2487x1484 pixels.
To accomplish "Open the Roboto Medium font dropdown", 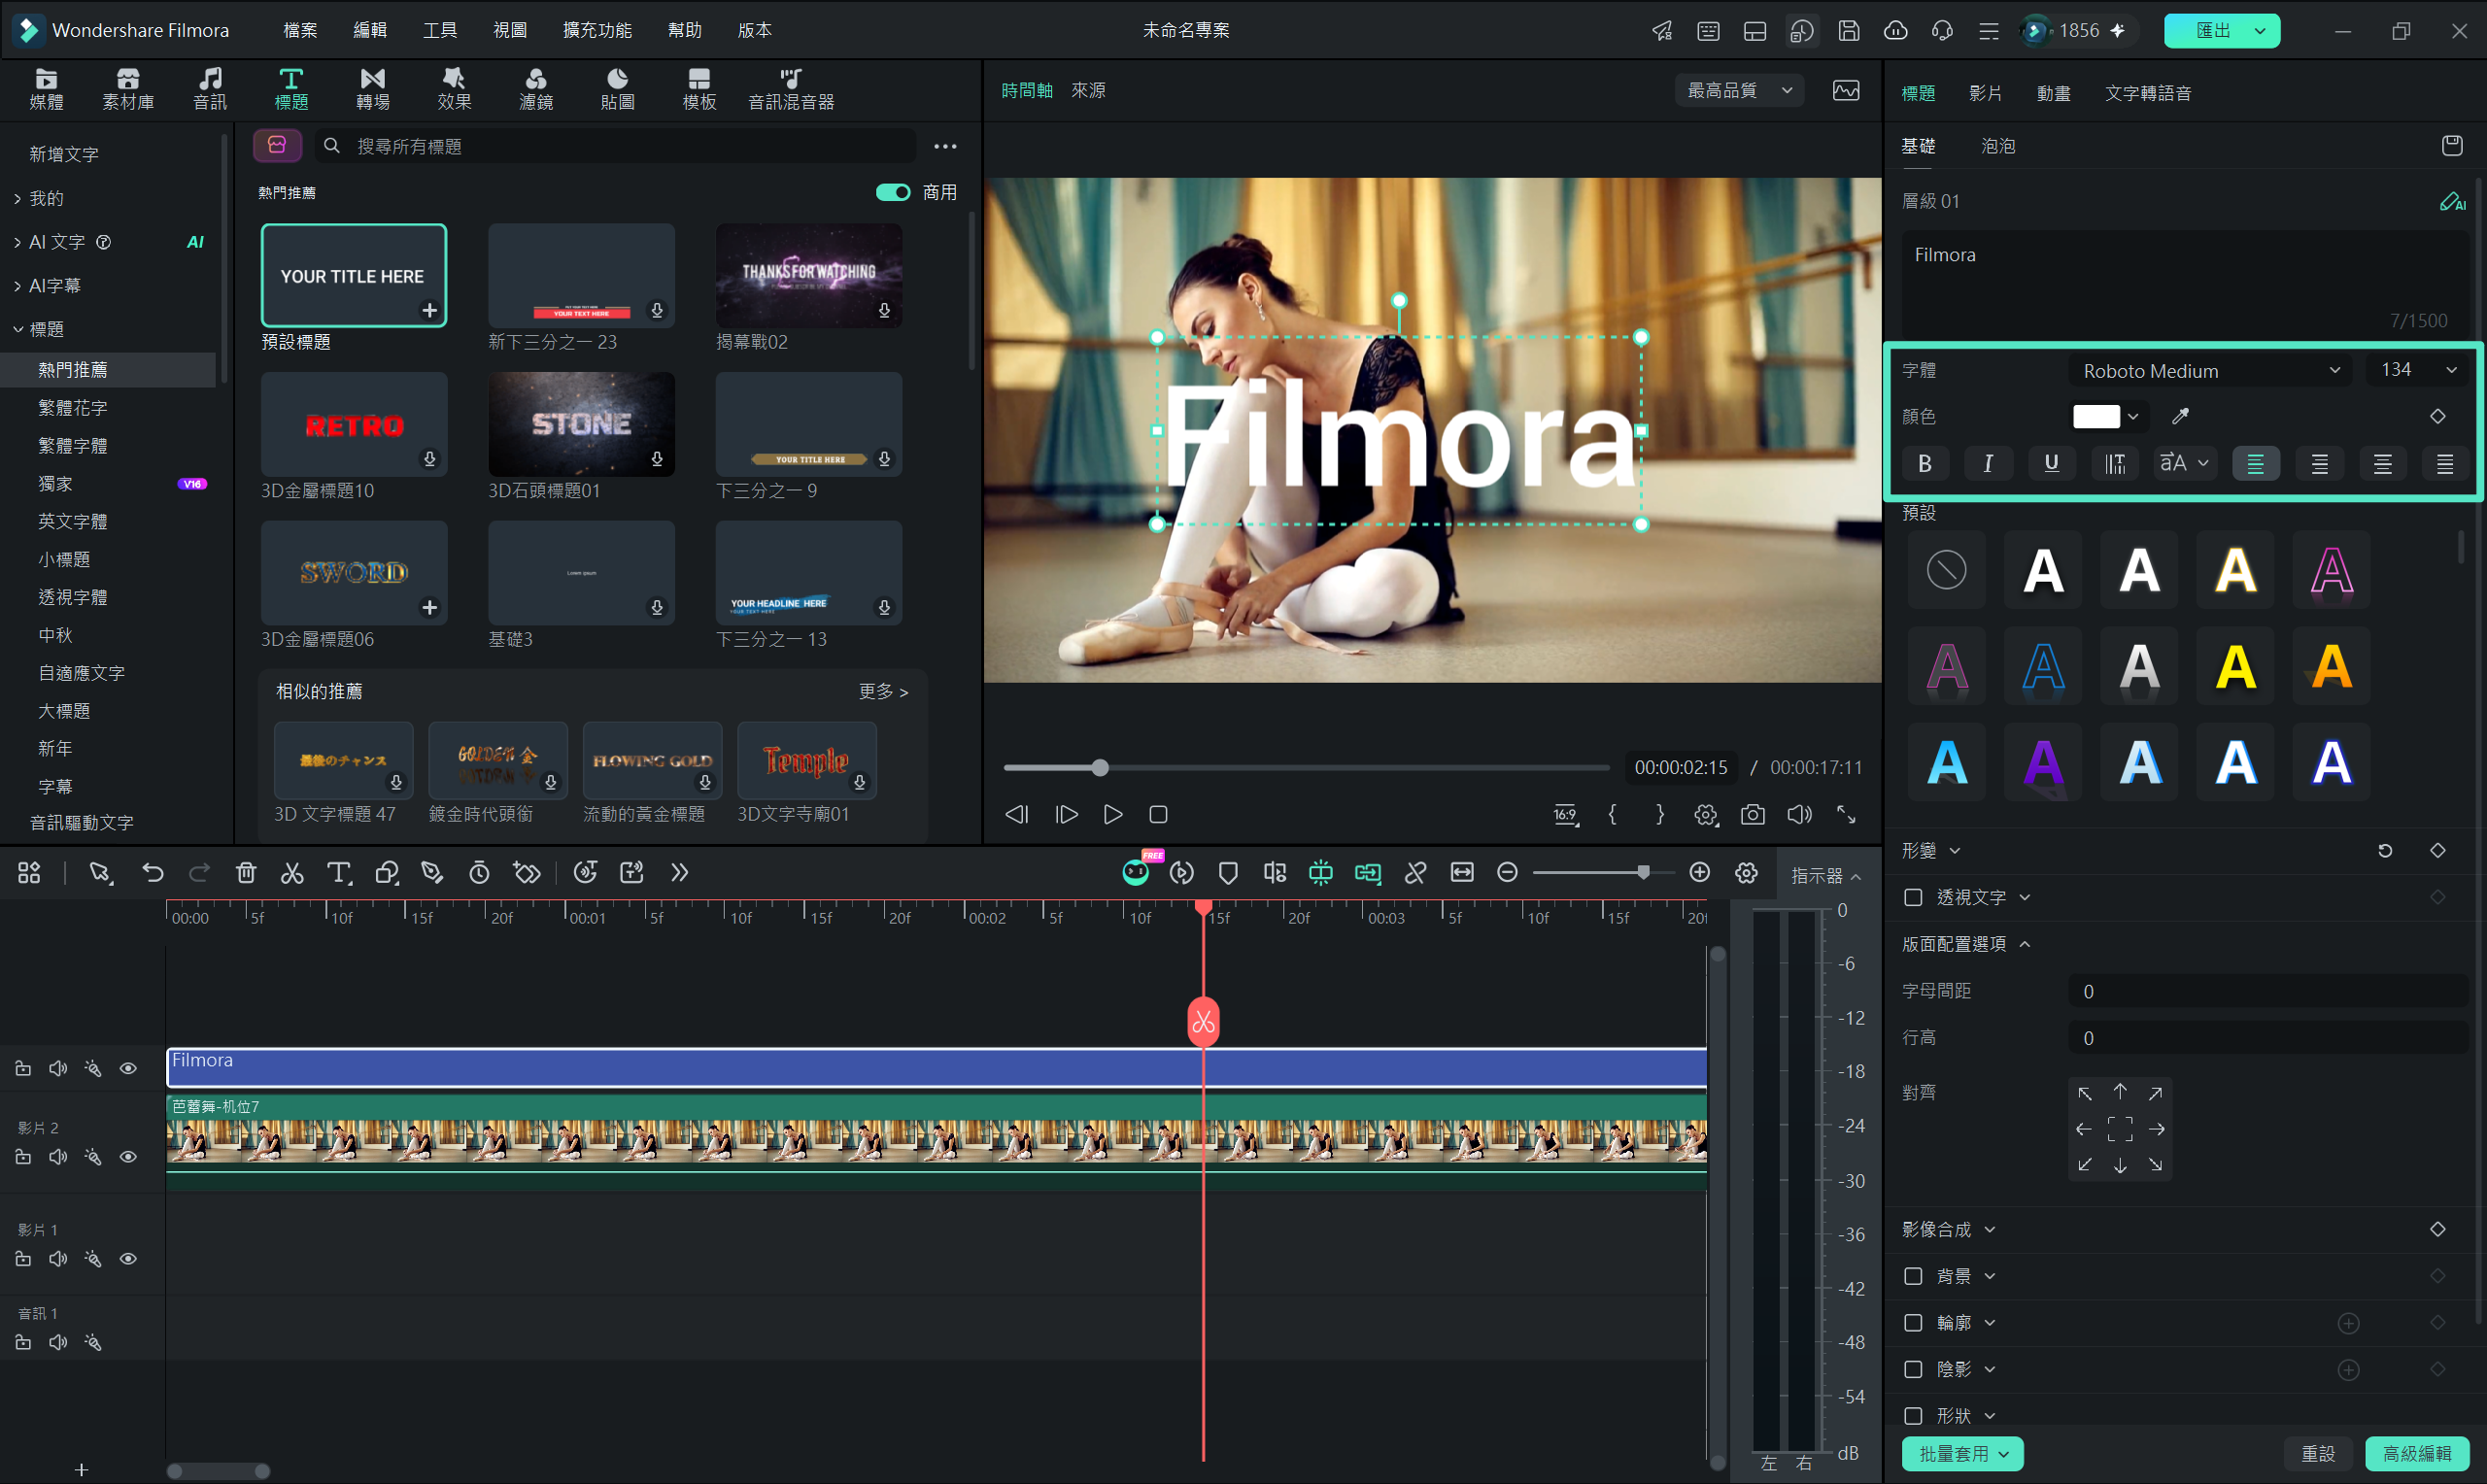I will point(2211,371).
